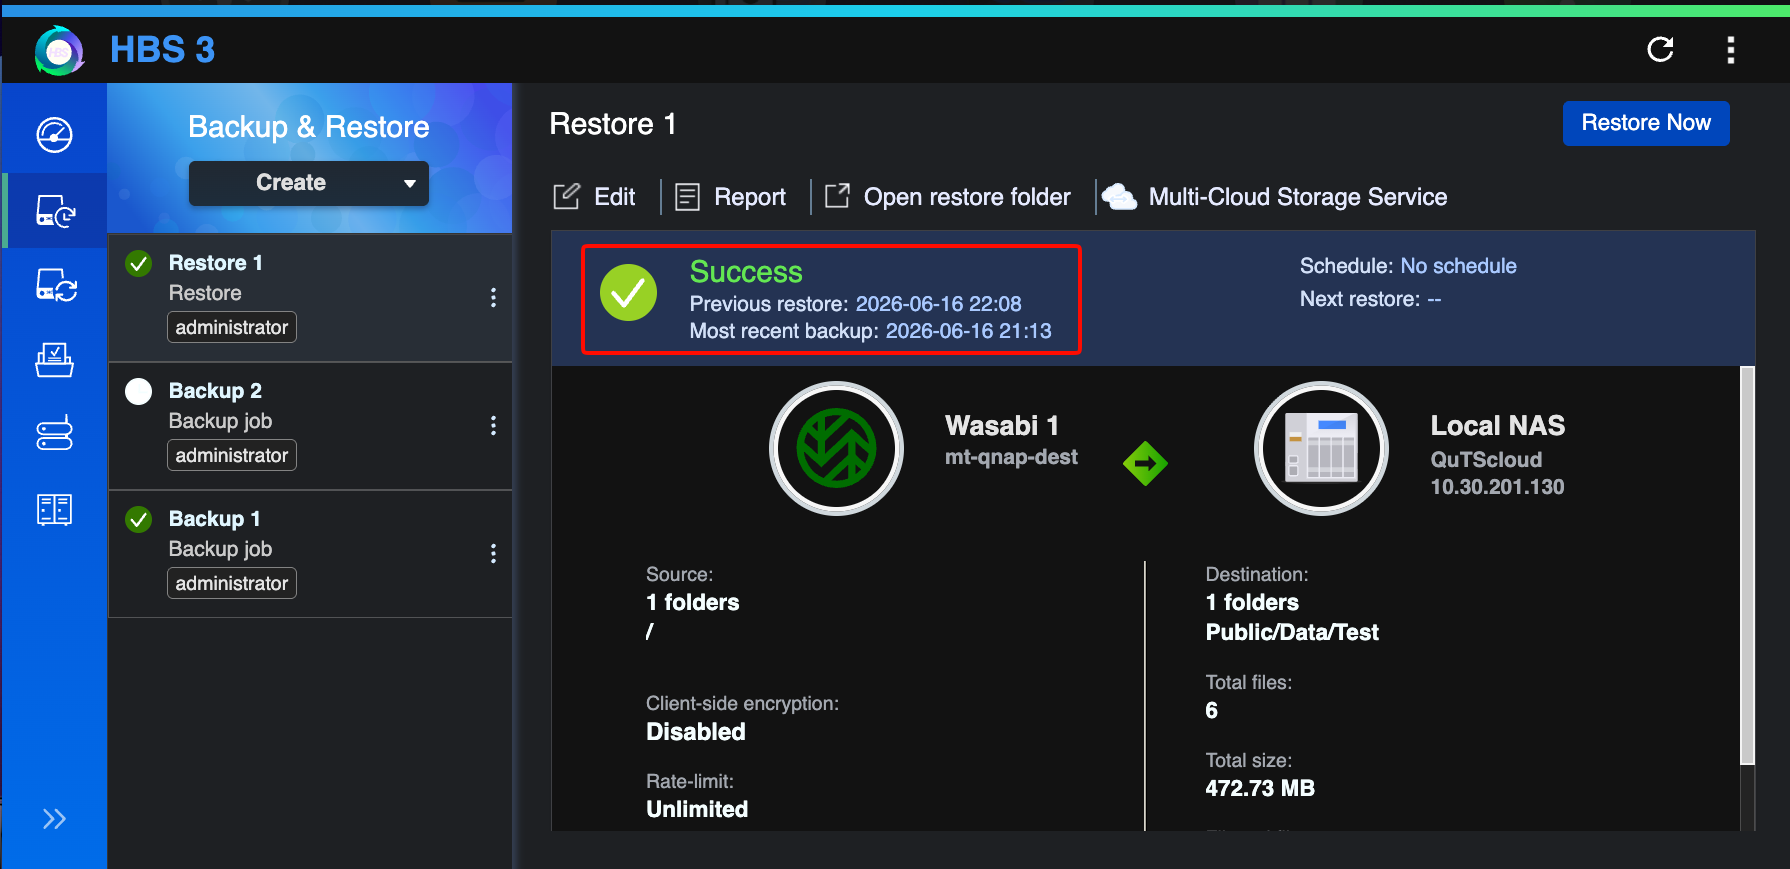Click the Restore Now button
1790x869 pixels.
tap(1646, 123)
